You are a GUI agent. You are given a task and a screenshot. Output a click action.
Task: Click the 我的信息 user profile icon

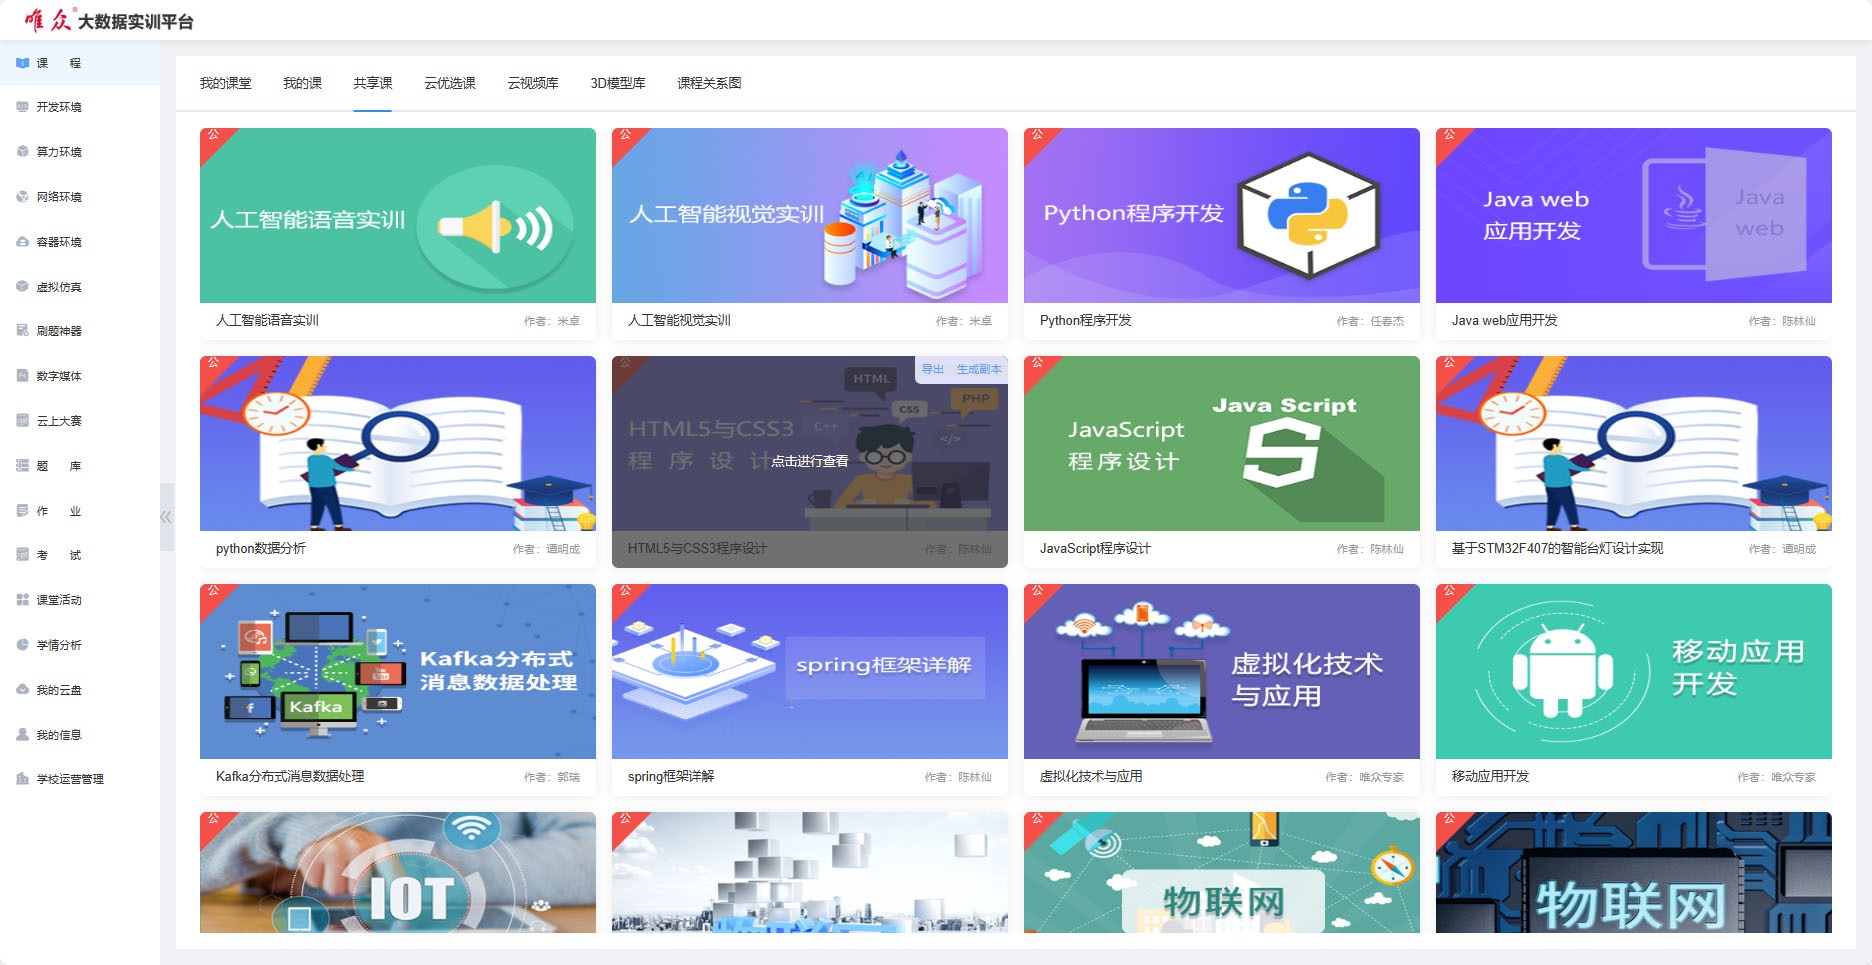point(22,735)
